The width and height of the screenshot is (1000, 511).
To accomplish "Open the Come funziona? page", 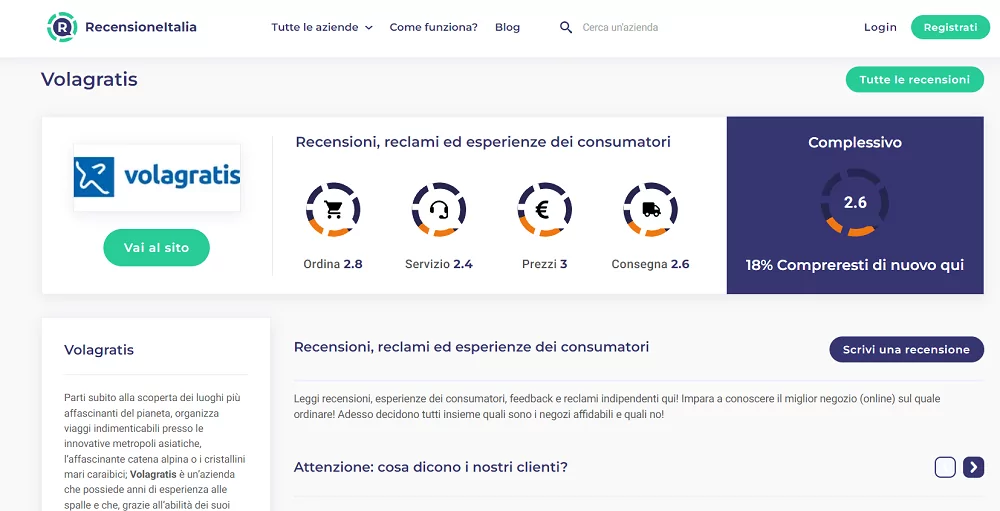I will (x=434, y=27).
